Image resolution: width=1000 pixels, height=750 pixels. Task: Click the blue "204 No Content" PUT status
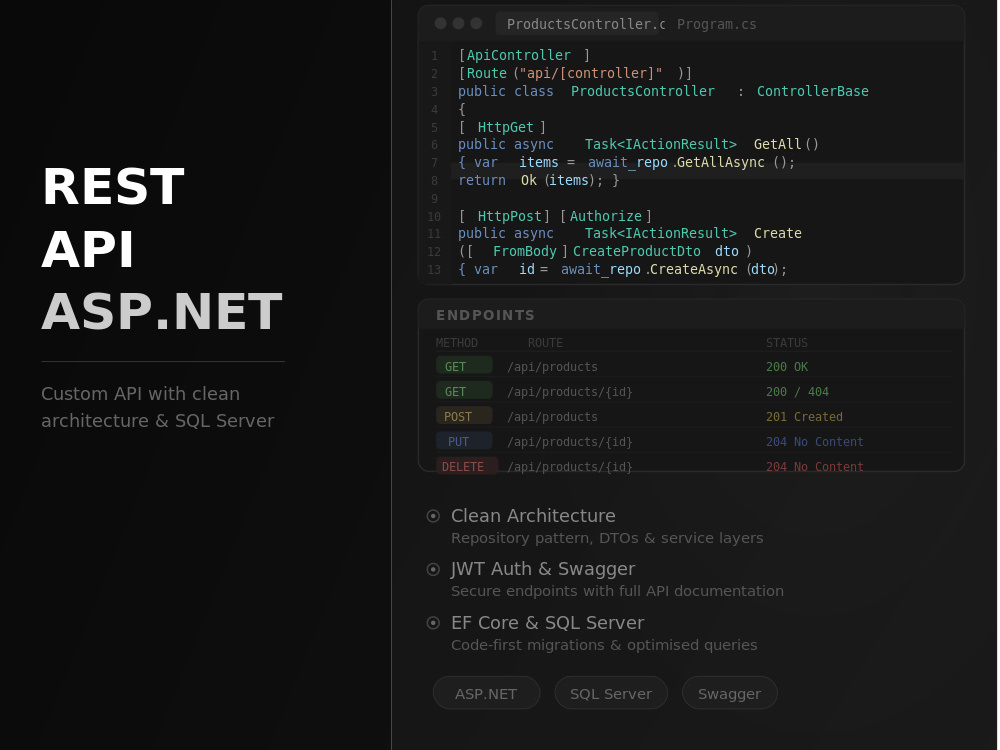pos(814,441)
